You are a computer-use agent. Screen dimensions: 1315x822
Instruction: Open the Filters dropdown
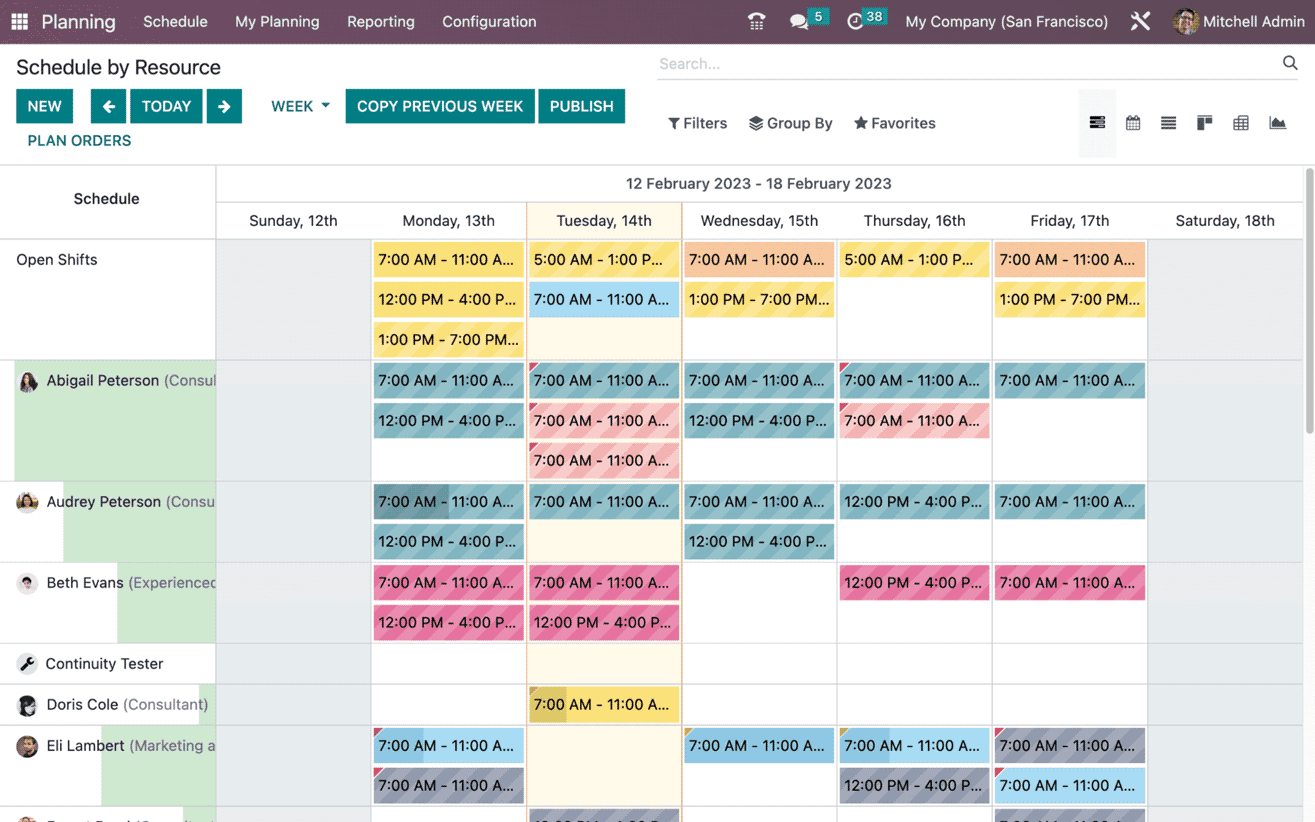[697, 123]
